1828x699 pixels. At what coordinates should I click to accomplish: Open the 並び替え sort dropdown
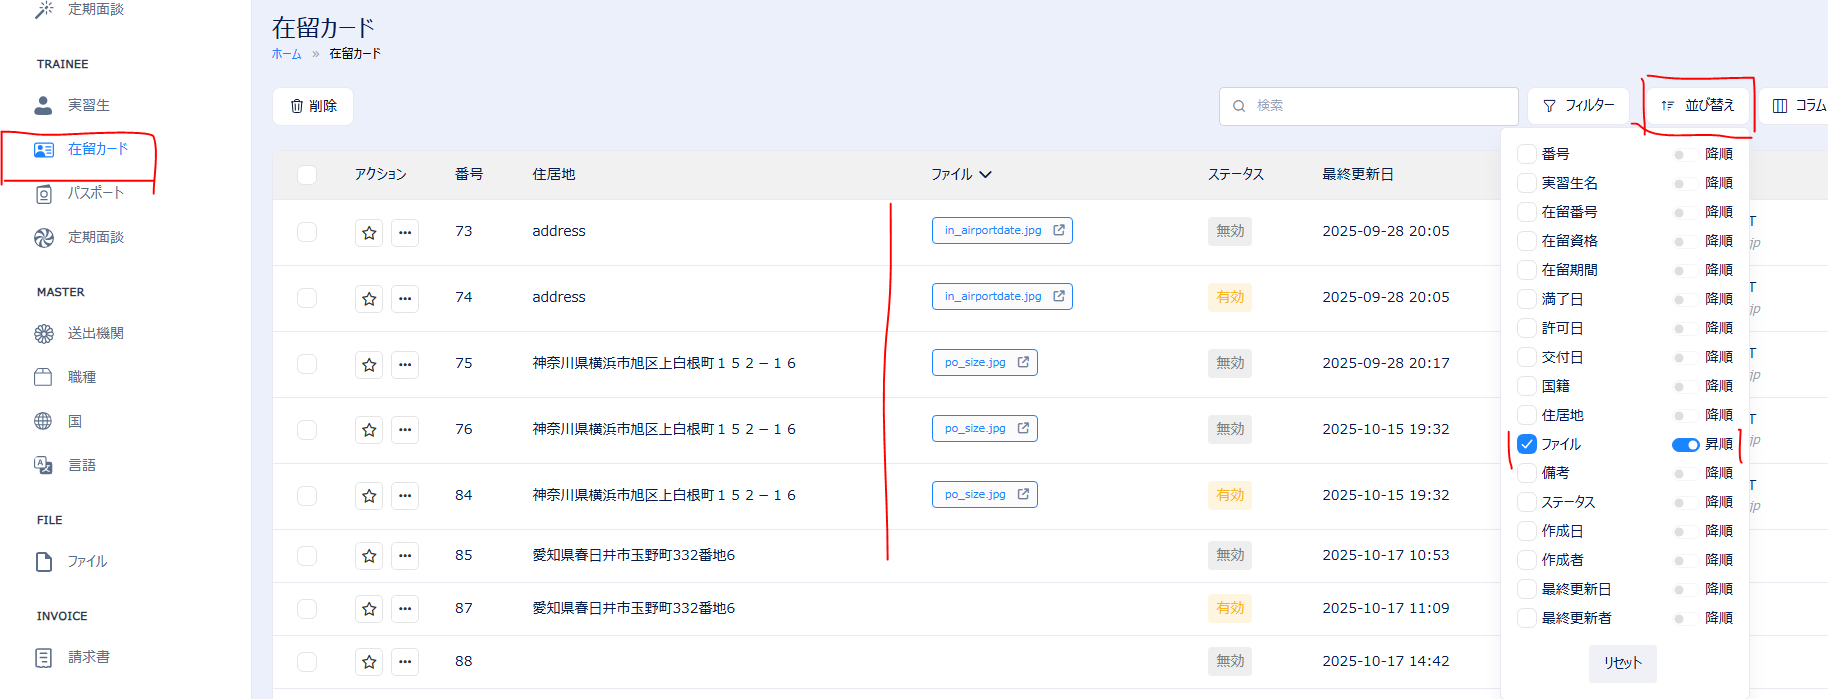click(x=1698, y=105)
